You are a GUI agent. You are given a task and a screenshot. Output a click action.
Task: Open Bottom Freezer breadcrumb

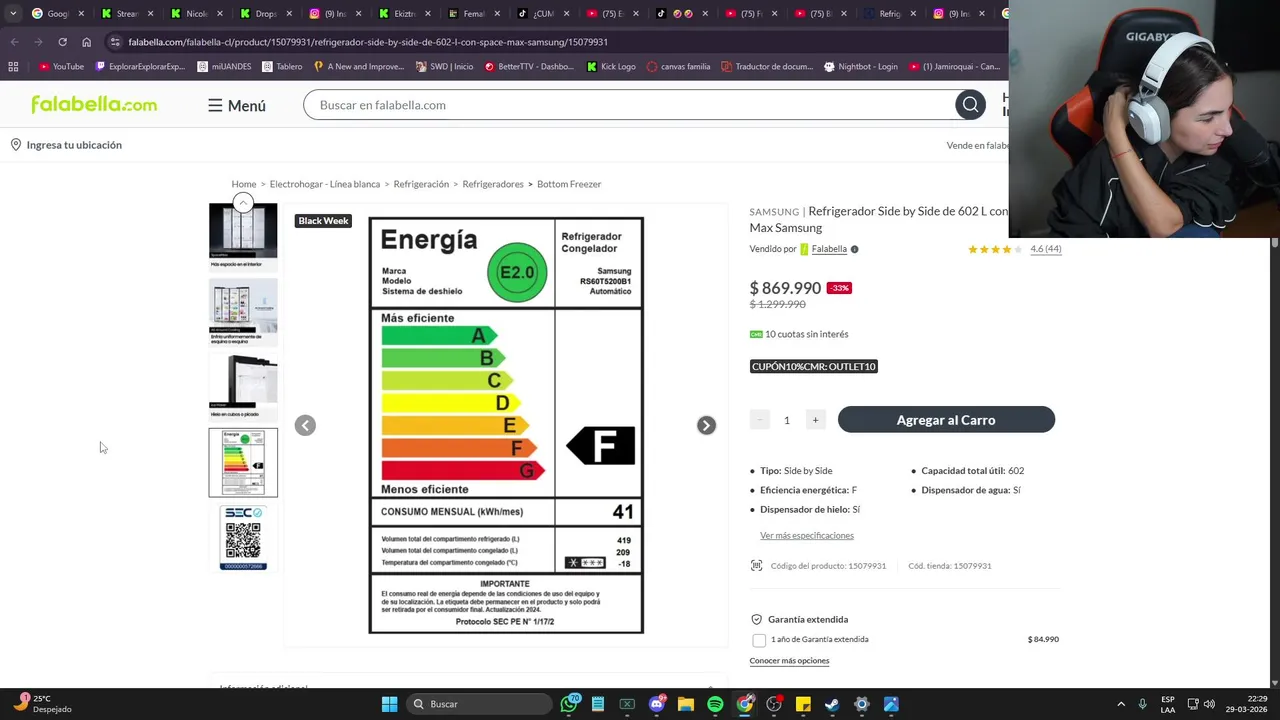click(569, 184)
